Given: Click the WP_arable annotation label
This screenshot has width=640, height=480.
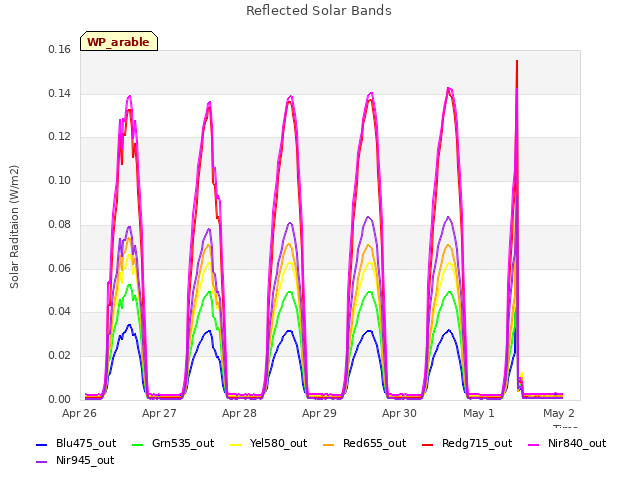Looking at the screenshot, I should 118,42.
